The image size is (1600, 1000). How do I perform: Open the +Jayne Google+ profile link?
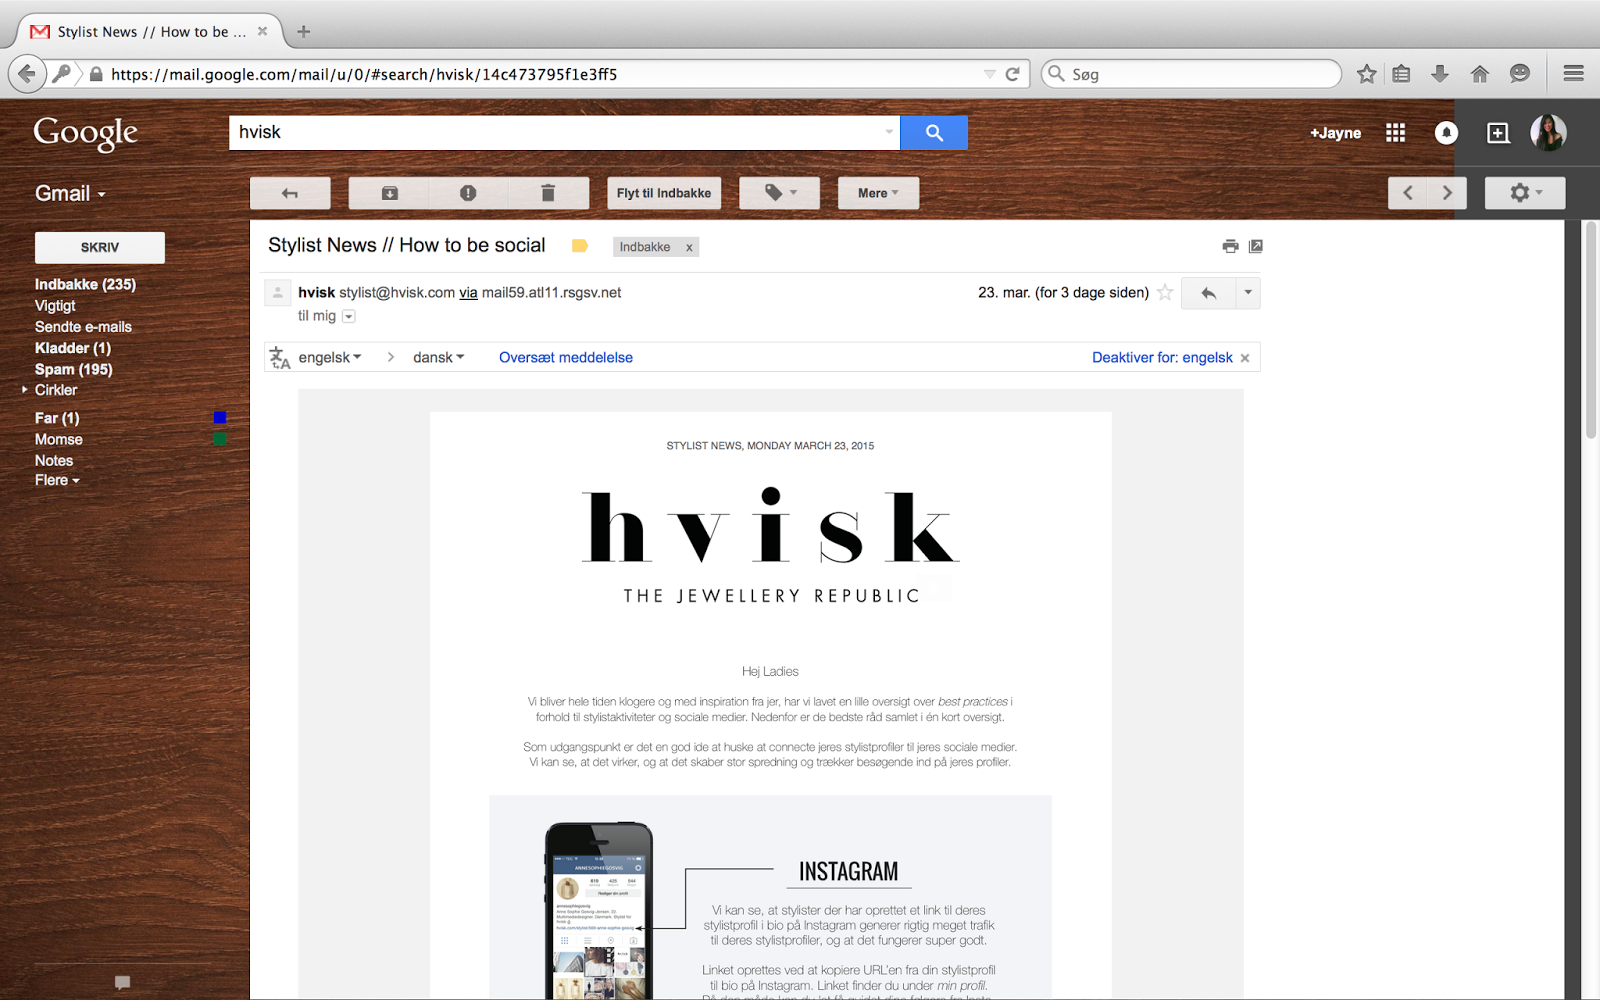pyautogui.click(x=1336, y=133)
